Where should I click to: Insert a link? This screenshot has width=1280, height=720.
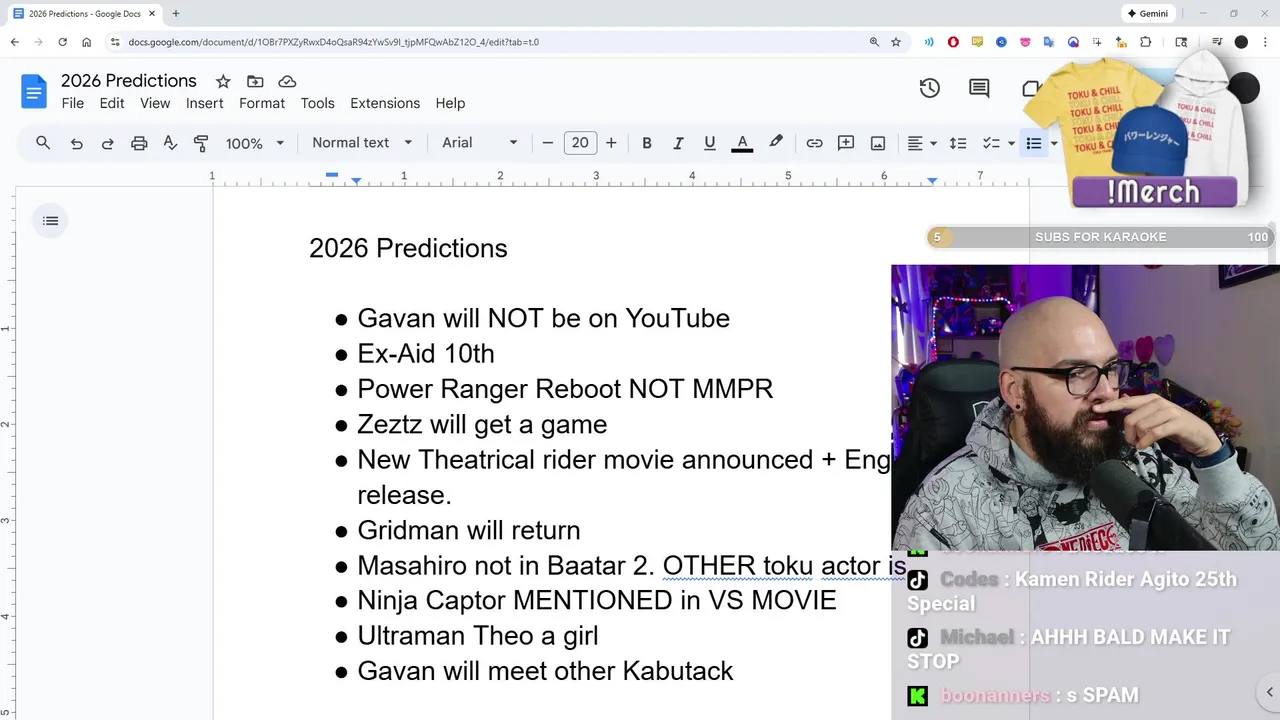click(x=814, y=143)
